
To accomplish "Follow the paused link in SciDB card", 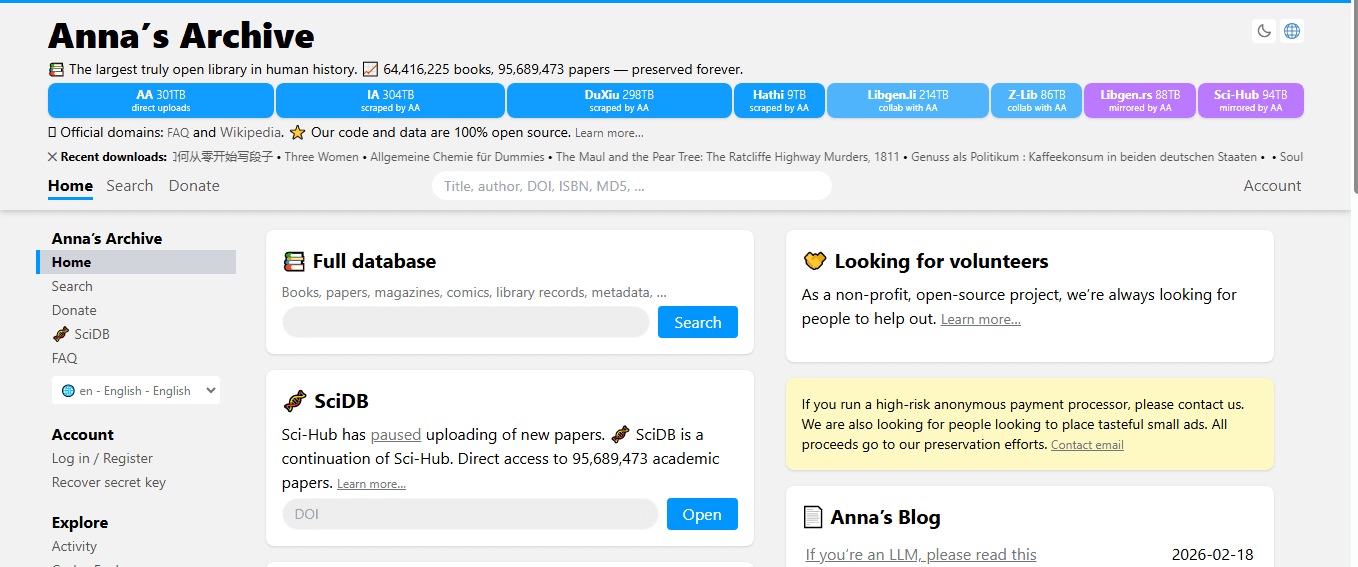I will point(396,435).
